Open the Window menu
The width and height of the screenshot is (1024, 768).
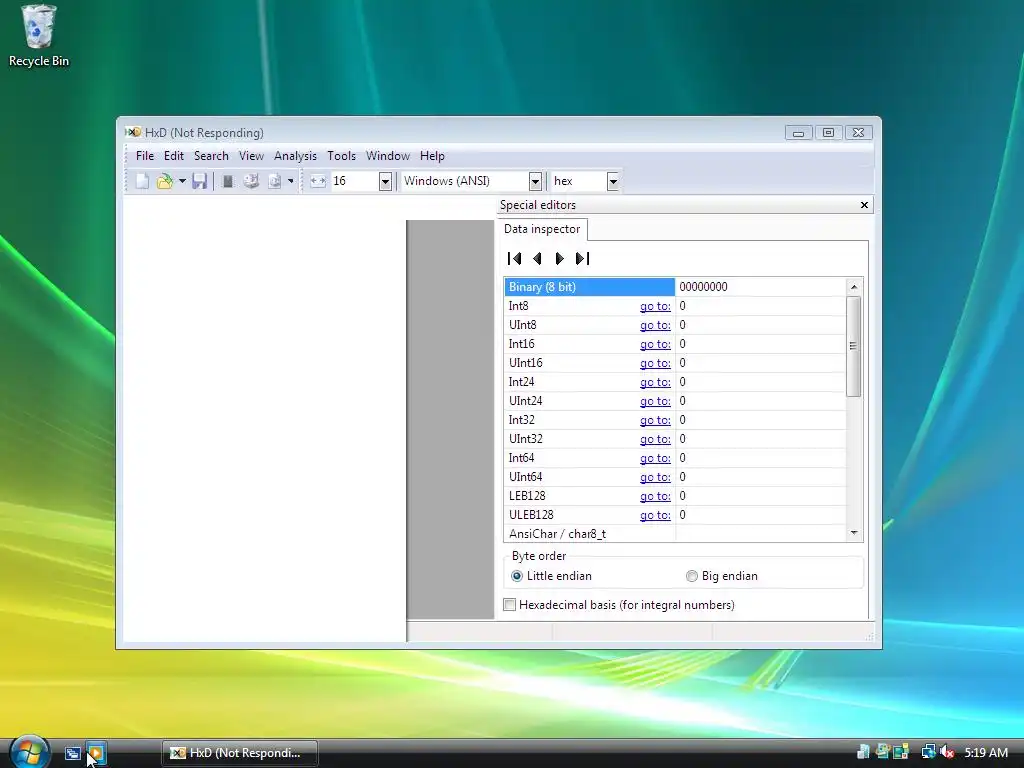[388, 156]
